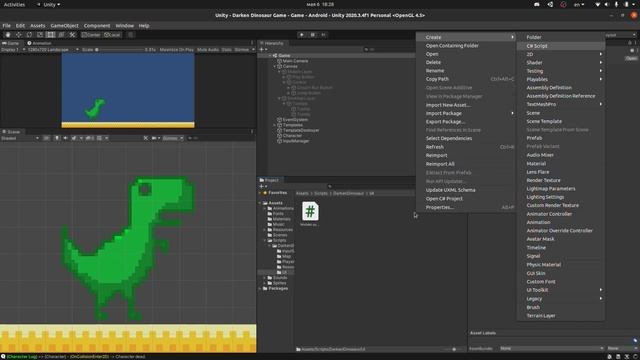Switch to the Animation tab

39,43
